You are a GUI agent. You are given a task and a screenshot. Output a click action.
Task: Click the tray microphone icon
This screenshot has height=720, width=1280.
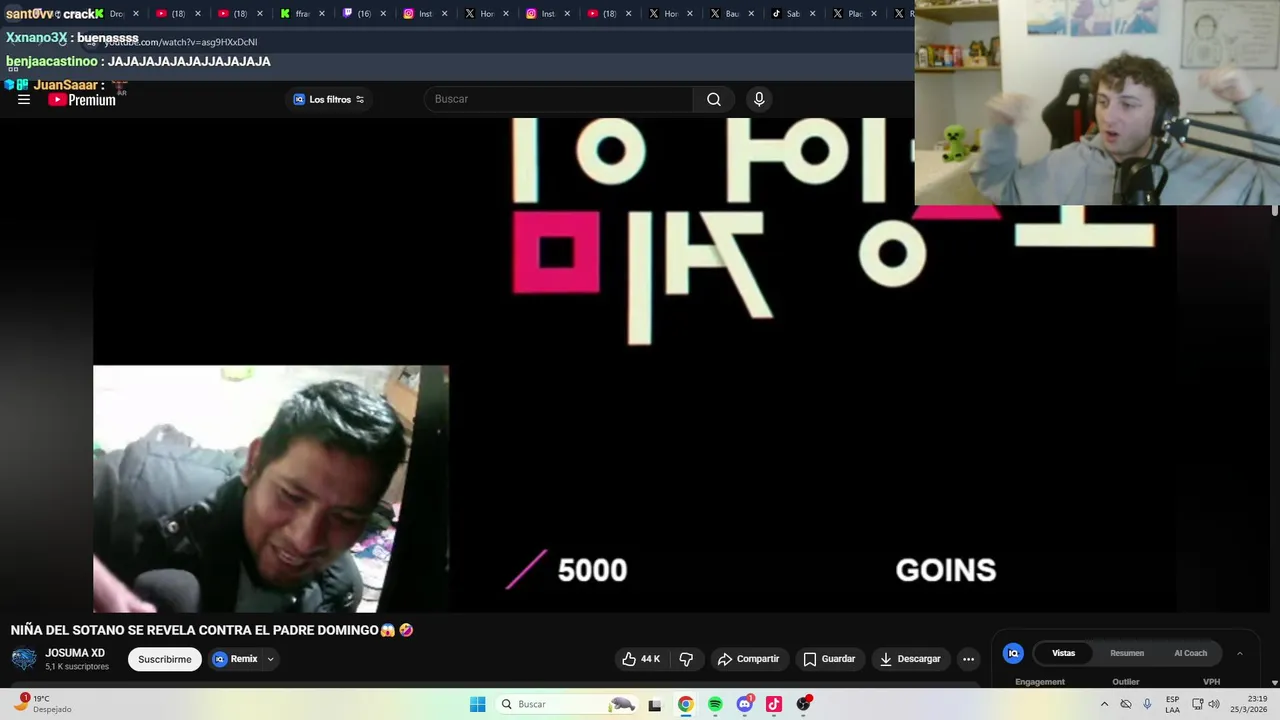click(1147, 704)
